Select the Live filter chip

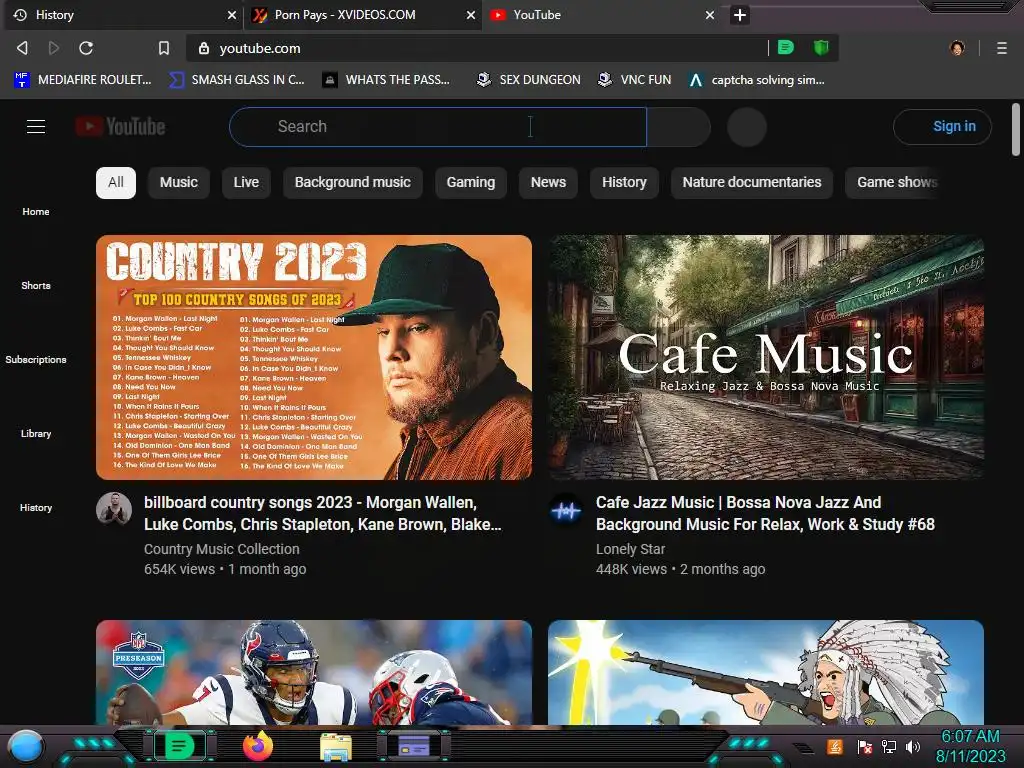(x=246, y=182)
